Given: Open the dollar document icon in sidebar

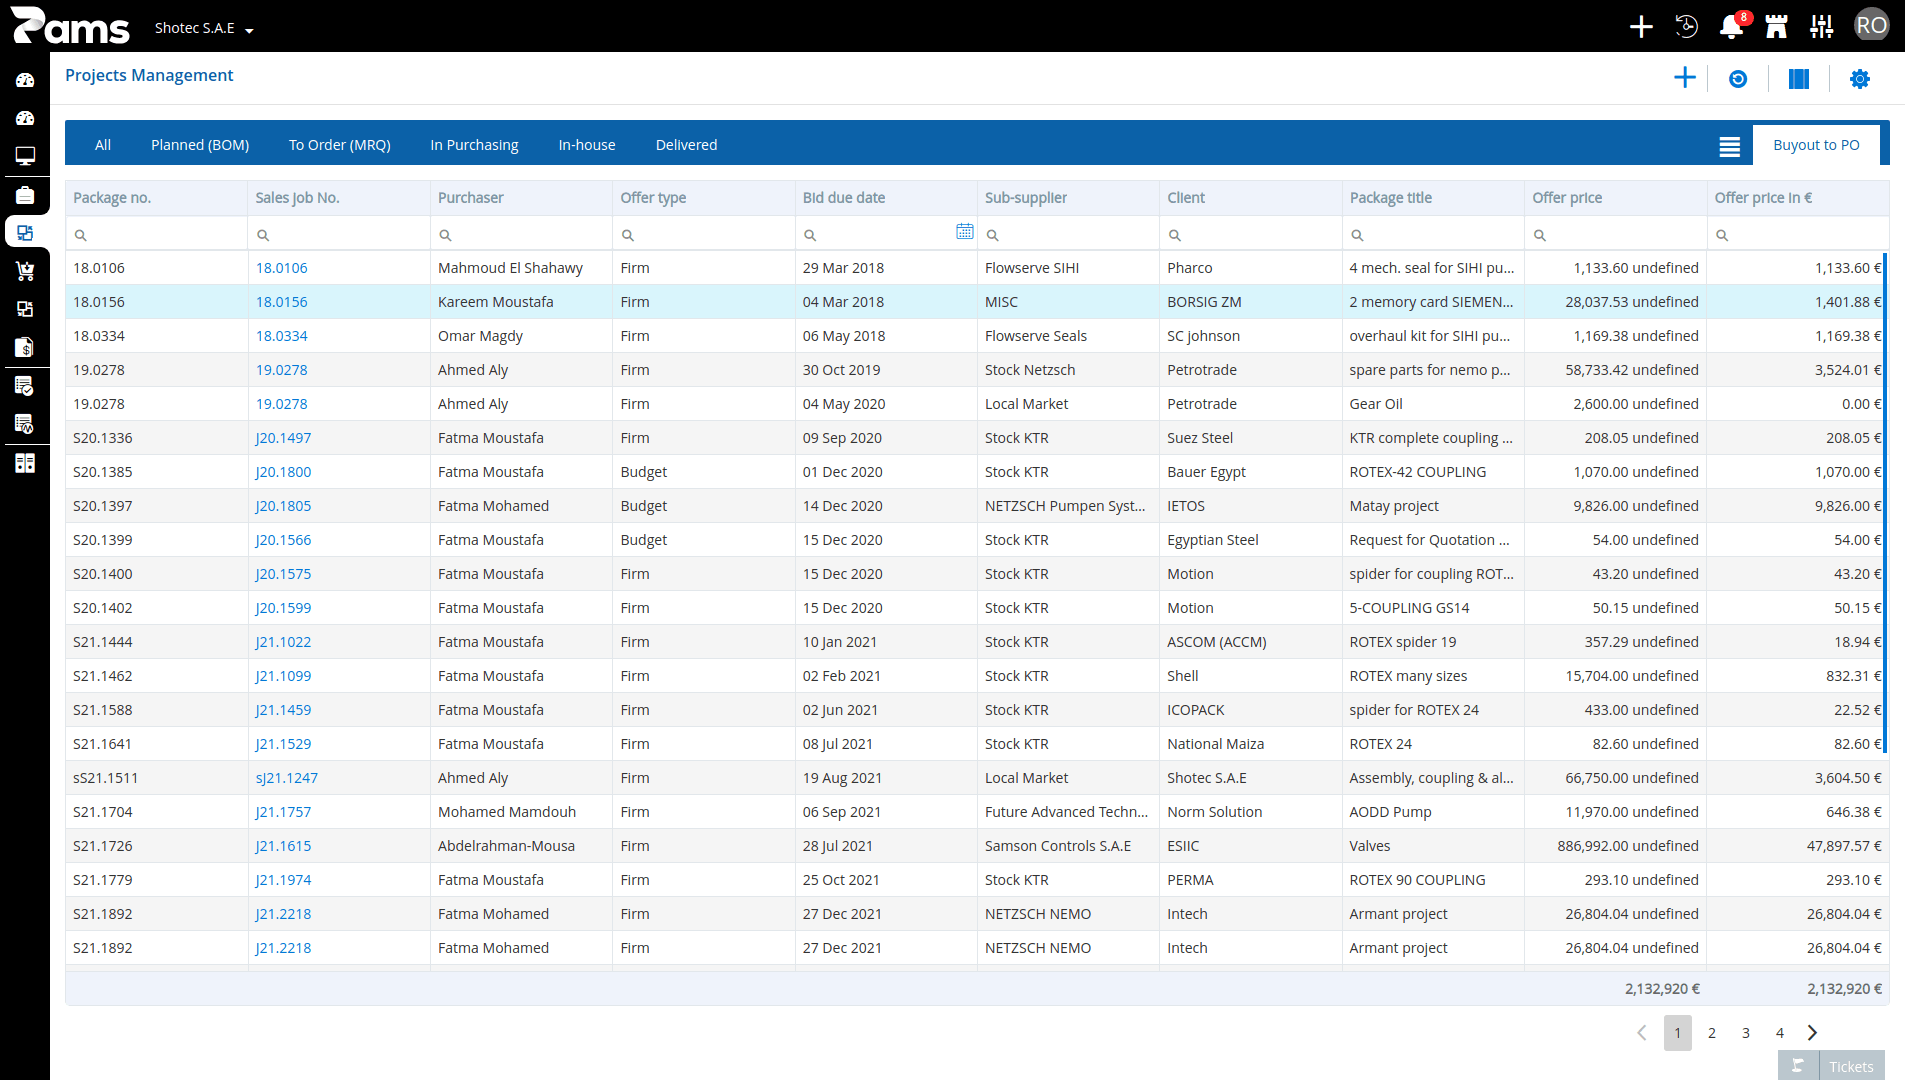Looking at the screenshot, I should tap(25, 347).
